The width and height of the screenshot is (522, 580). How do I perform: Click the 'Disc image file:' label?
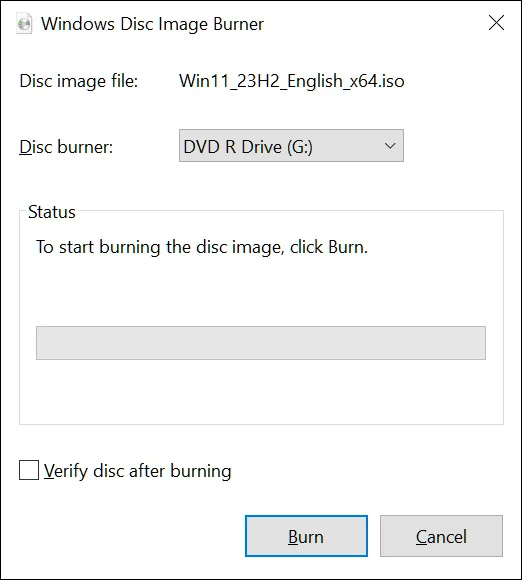tap(79, 81)
